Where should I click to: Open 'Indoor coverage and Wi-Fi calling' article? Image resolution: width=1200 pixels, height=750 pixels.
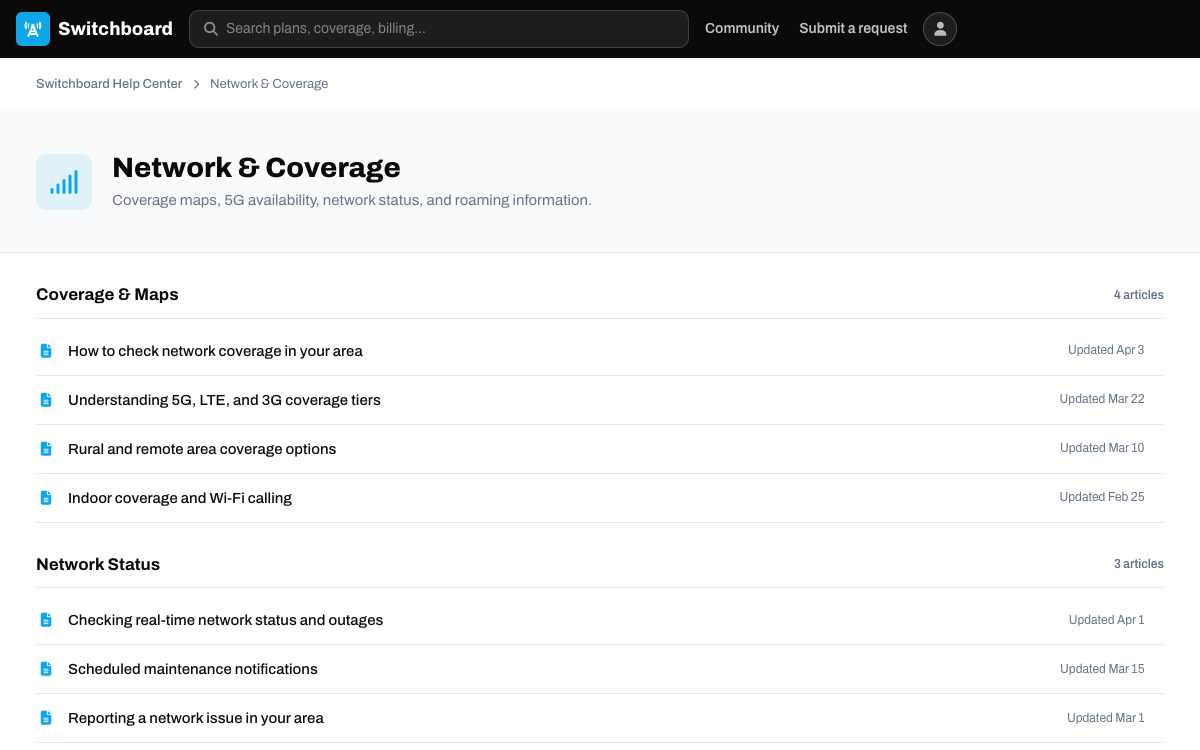tap(180, 498)
